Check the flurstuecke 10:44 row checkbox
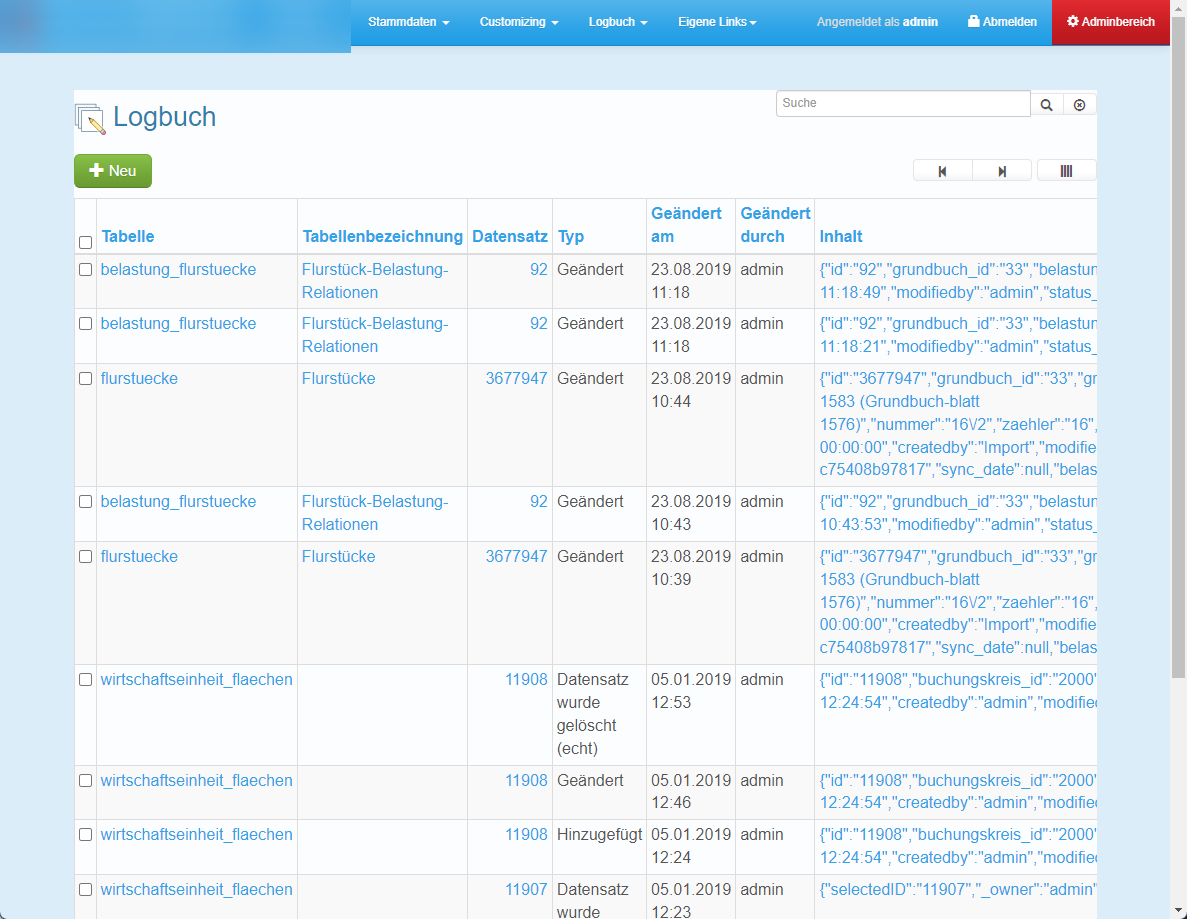The image size is (1187, 919). tap(86, 379)
